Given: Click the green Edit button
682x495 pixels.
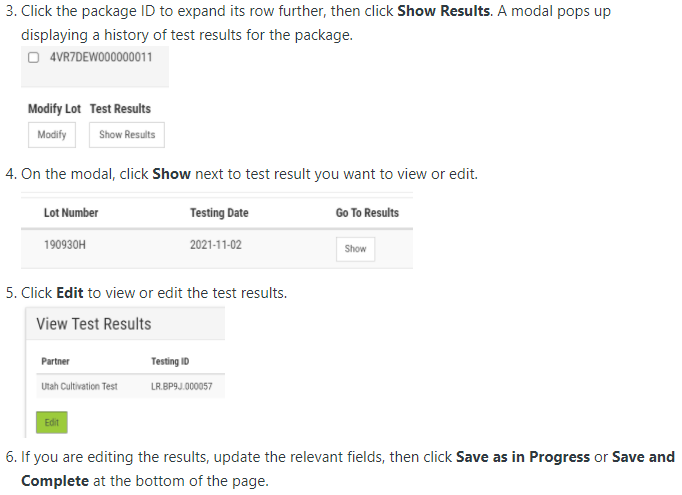Looking at the screenshot, I should click(x=51, y=423).
